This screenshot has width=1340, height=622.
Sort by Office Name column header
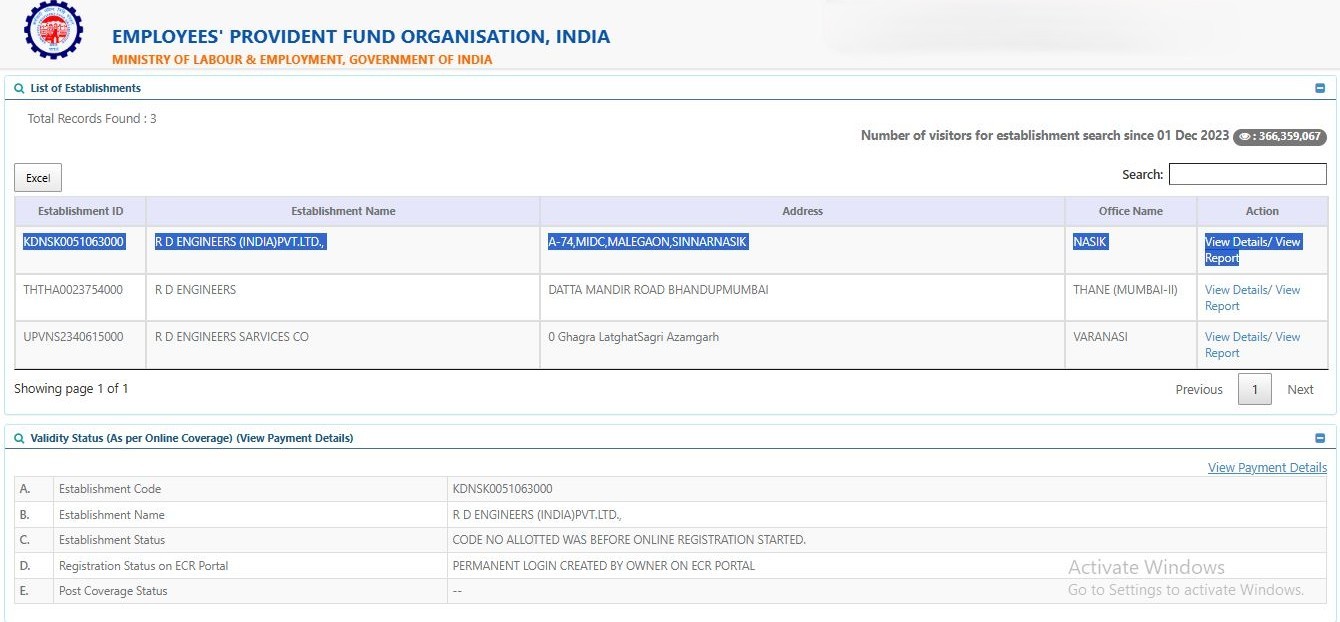[x=1130, y=211]
